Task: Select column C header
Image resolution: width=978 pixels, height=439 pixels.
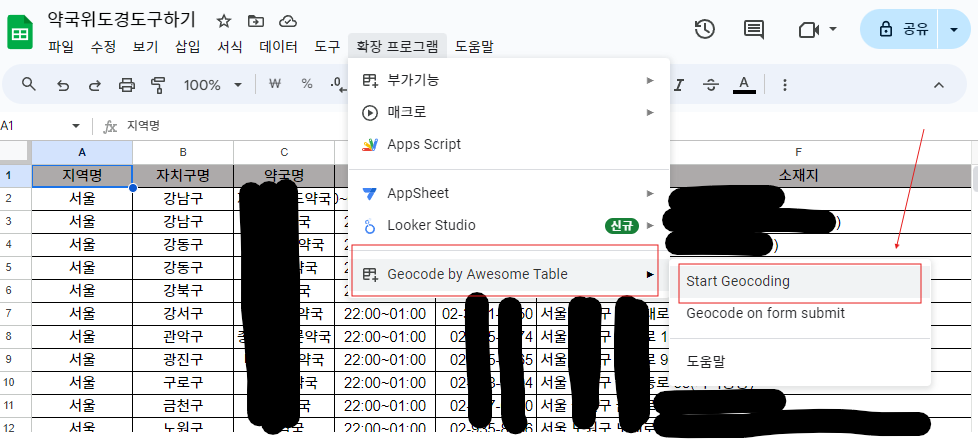Action: [284, 152]
